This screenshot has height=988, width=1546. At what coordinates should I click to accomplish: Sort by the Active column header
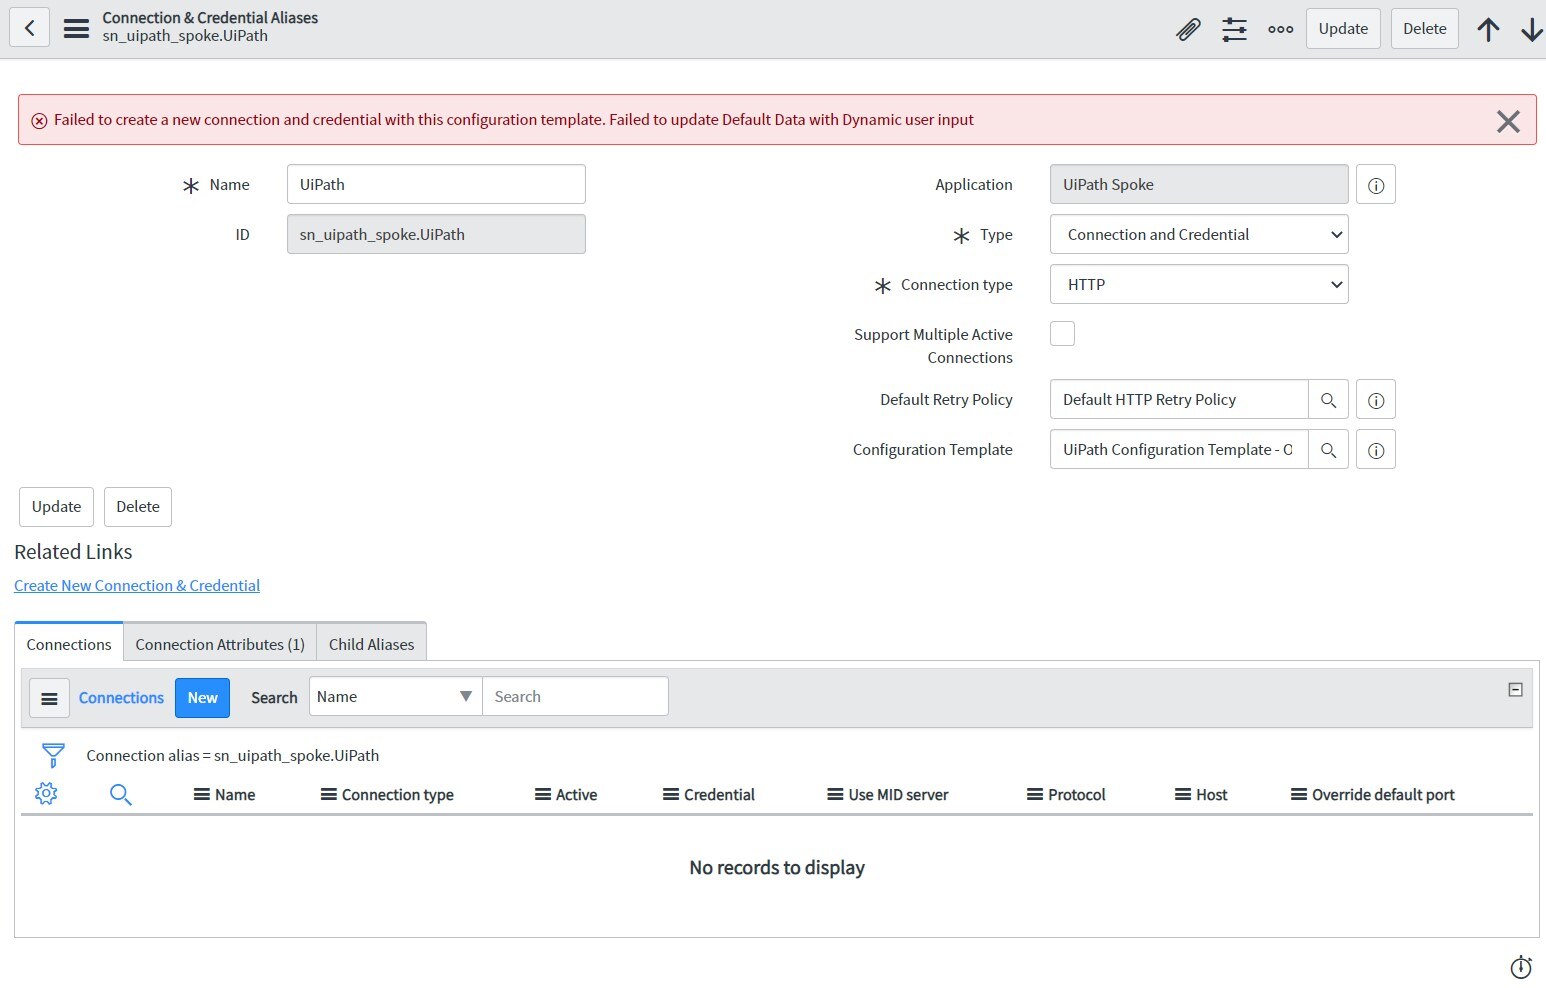(577, 795)
